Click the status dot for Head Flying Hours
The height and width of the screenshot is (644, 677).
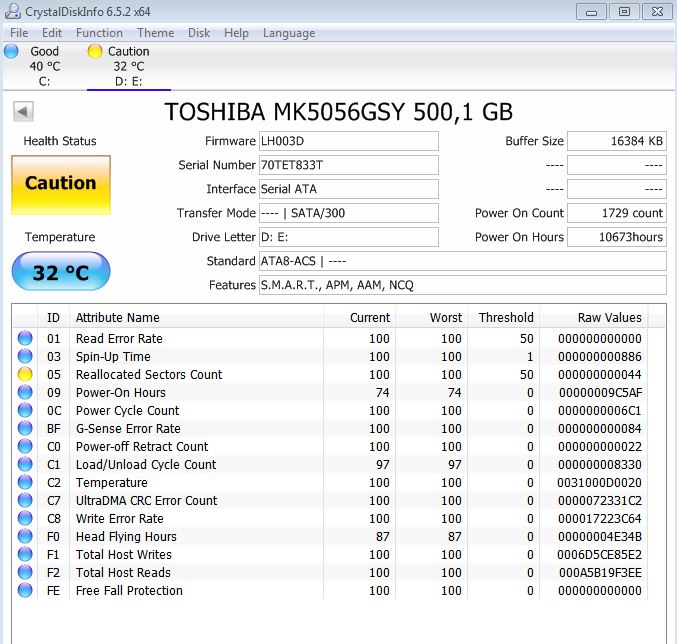25,536
